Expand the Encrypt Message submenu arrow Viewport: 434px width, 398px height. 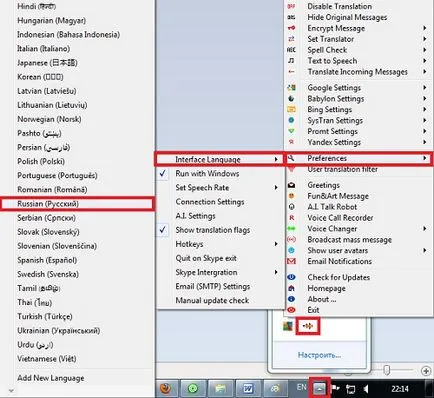coord(425,28)
